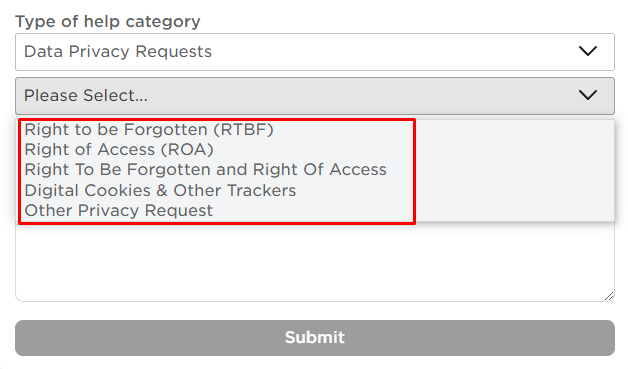Click the Type of help category label
The image size is (628, 369).
coord(108,21)
